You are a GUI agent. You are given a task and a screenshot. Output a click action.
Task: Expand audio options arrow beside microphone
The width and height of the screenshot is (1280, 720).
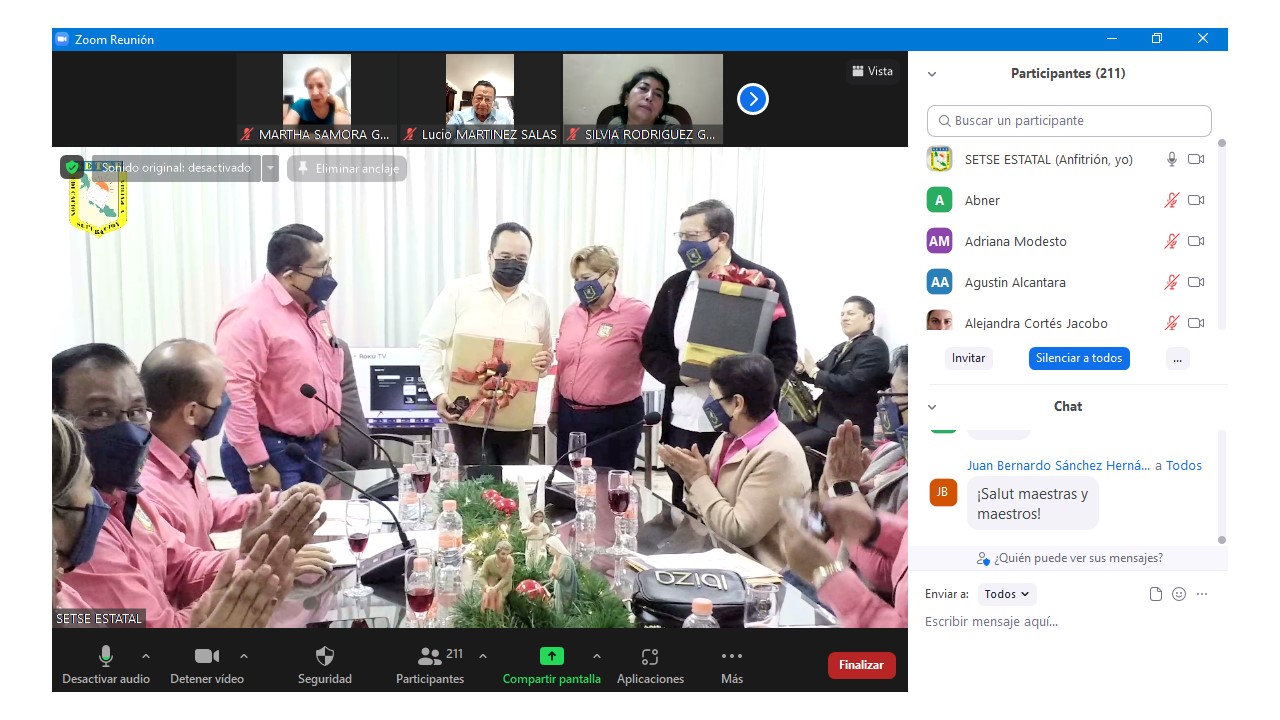coord(146,656)
